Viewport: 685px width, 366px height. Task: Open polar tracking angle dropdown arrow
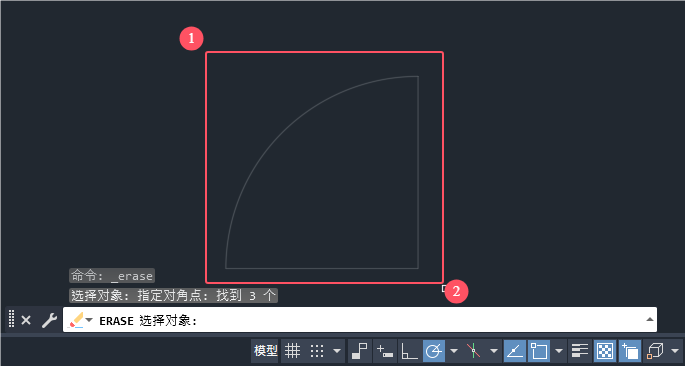[x=454, y=351]
